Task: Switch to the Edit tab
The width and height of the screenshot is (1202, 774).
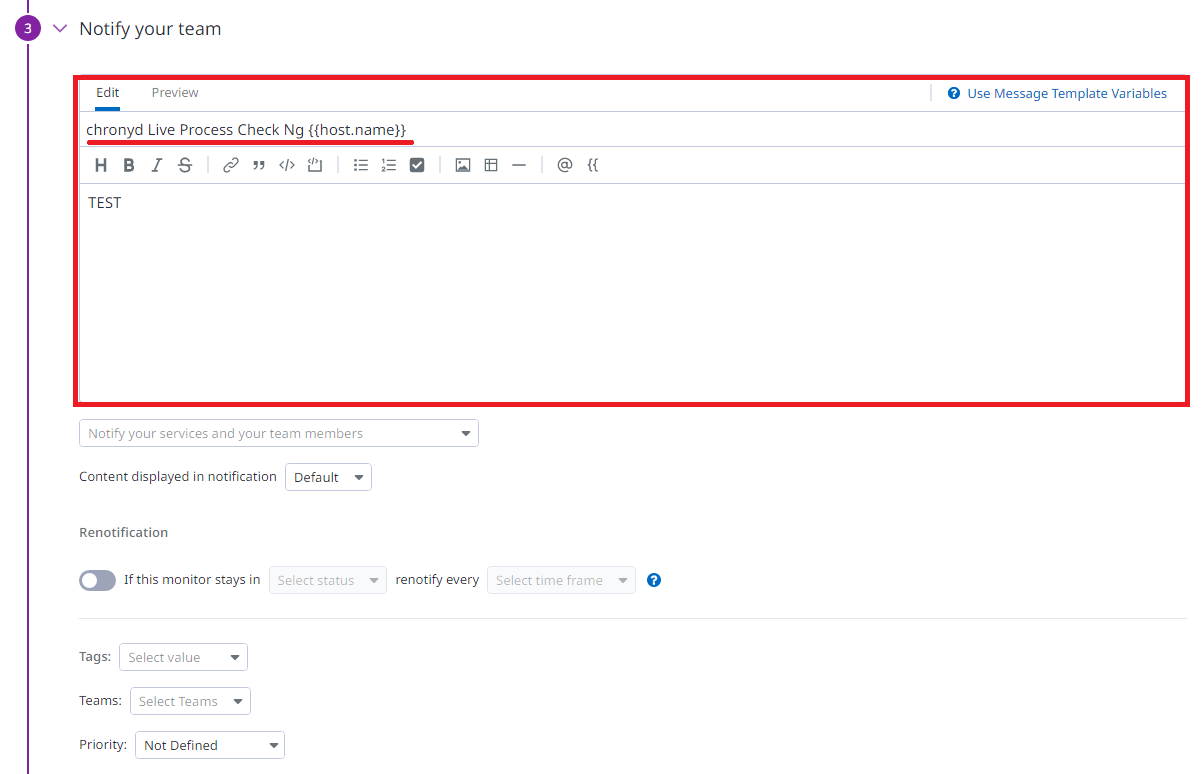Action: 108,93
